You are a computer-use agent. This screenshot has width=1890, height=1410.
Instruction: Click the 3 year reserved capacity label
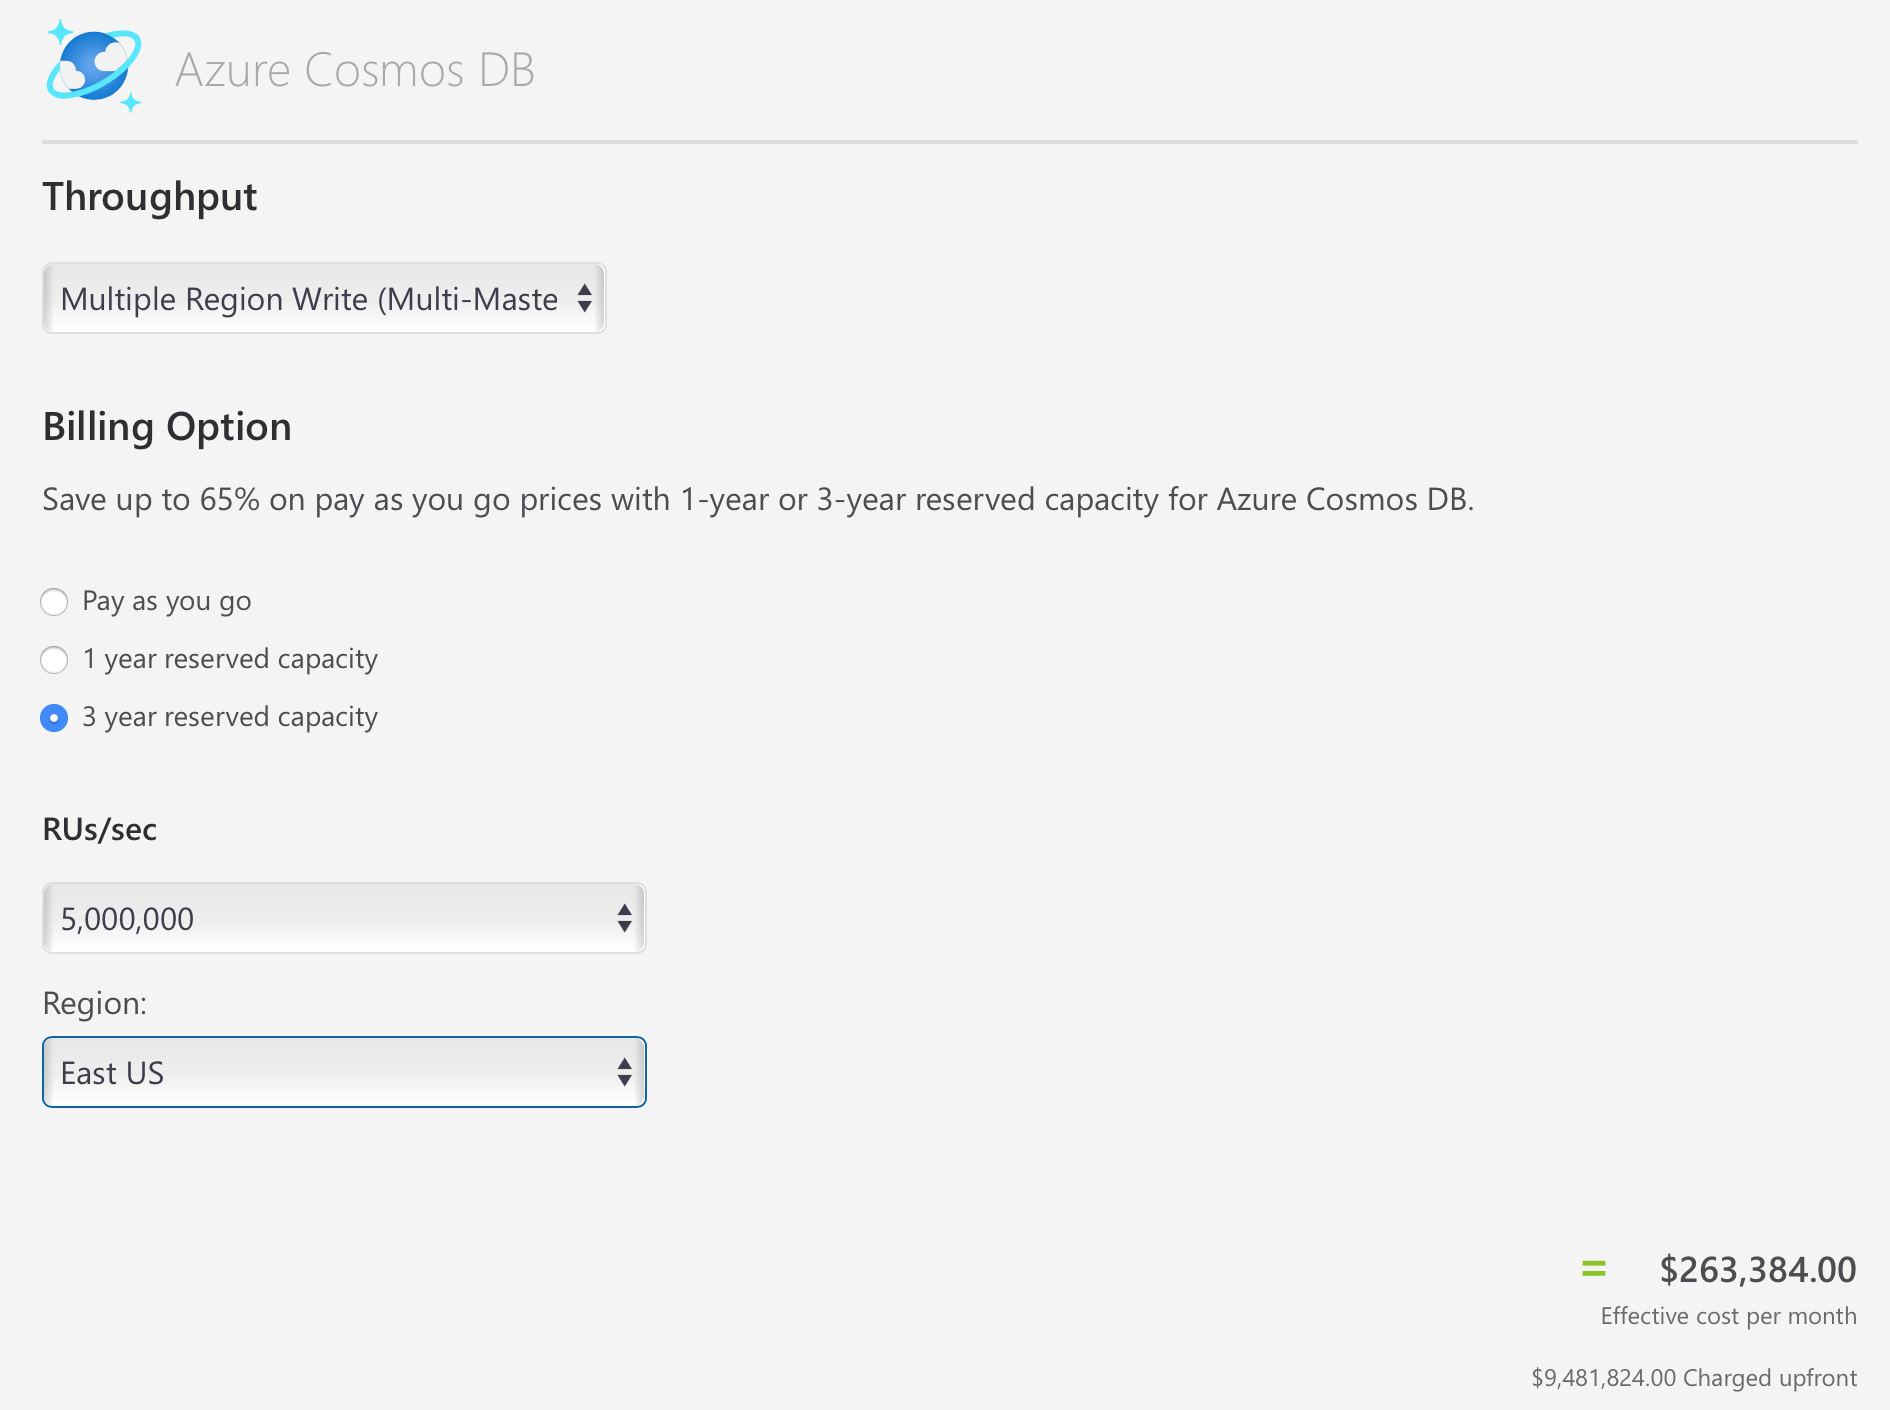click(x=230, y=717)
